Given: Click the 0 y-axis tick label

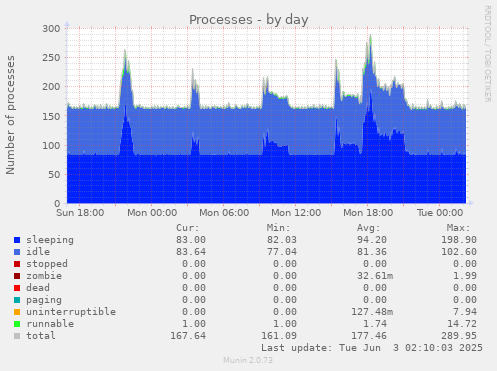Looking at the screenshot, I should coord(57,203).
